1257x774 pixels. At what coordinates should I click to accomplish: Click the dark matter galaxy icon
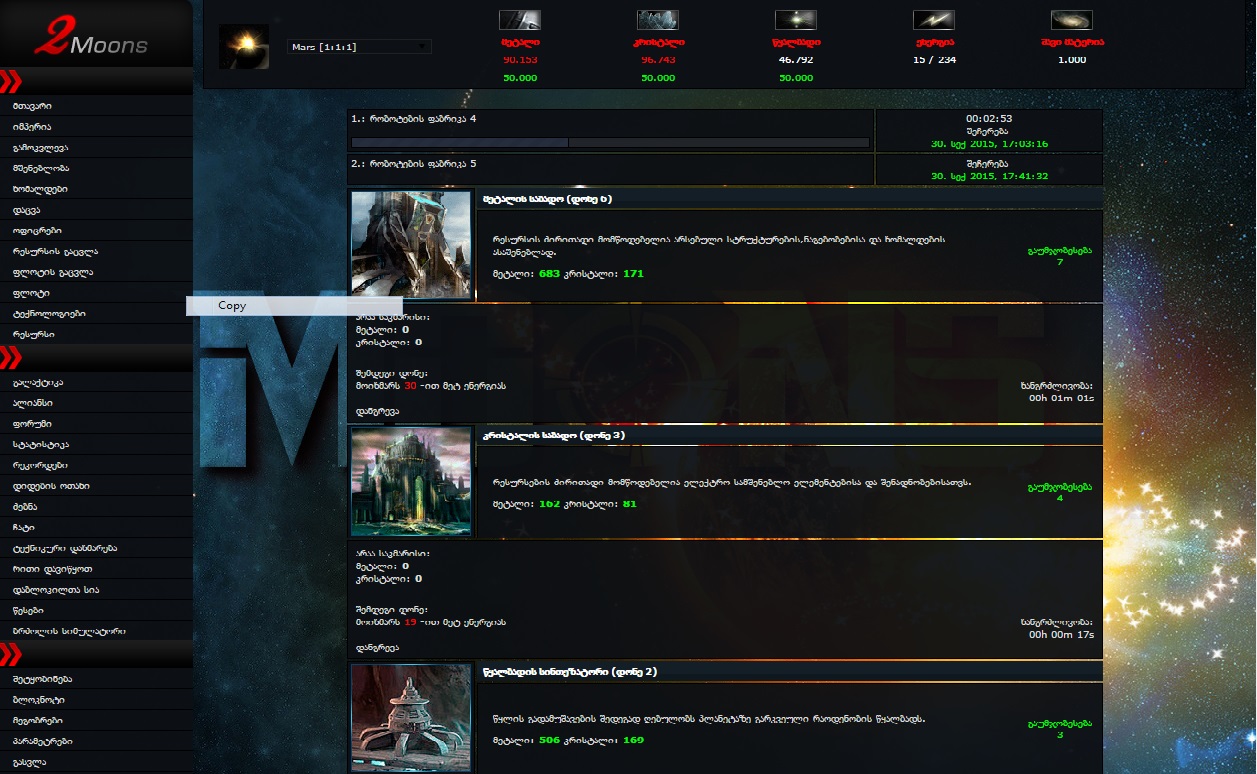pyautogui.click(x=1072, y=20)
